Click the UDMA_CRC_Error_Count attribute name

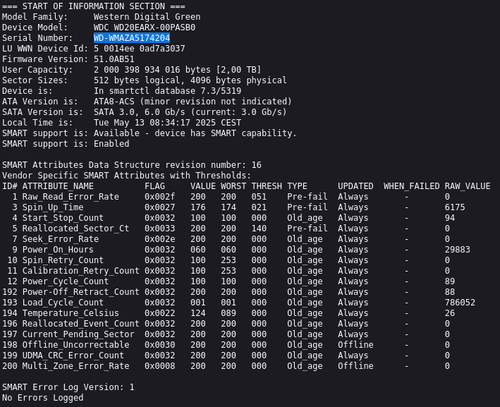coord(73,355)
